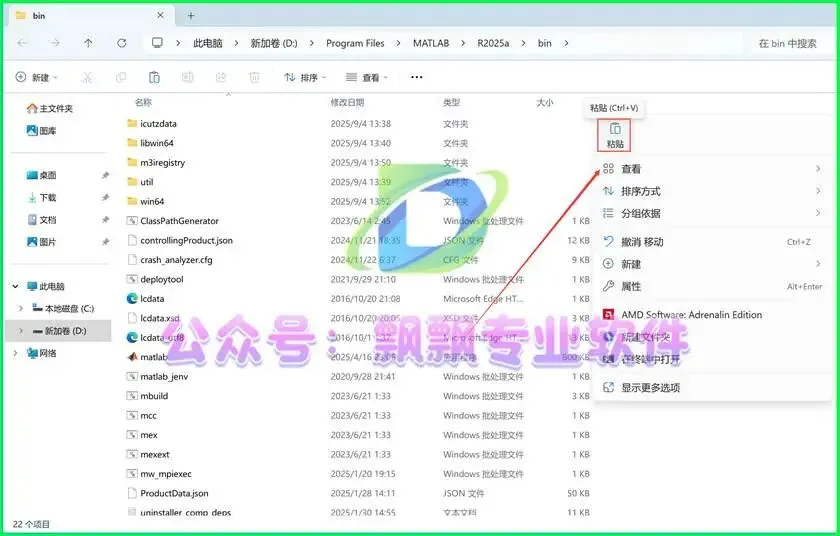This screenshot has height=536, width=840.
Task: Click 新加卷 (D:) breadcrumb segment
Action: pos(274,43)
